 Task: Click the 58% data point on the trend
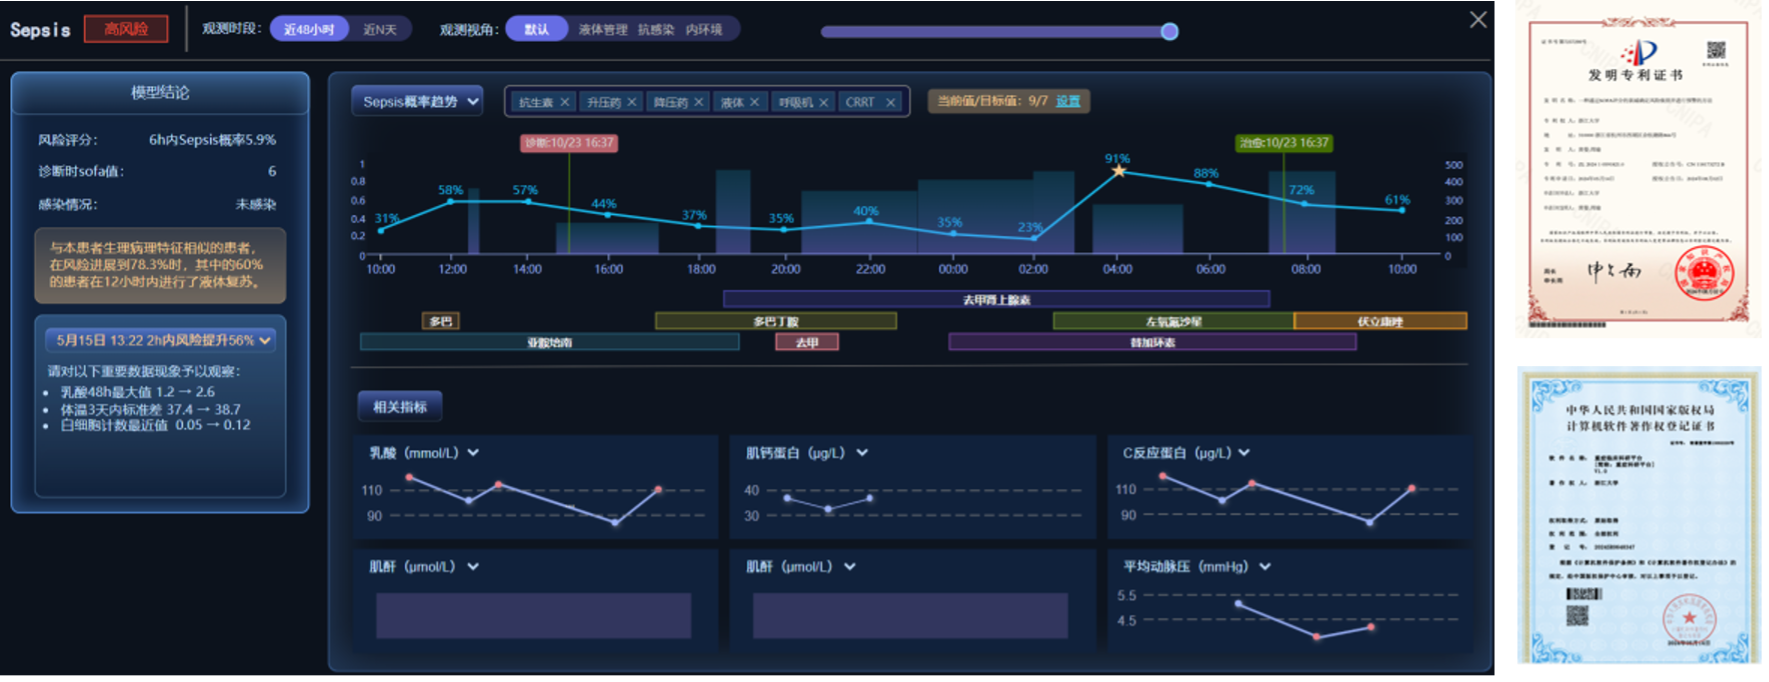click(451, 202)
